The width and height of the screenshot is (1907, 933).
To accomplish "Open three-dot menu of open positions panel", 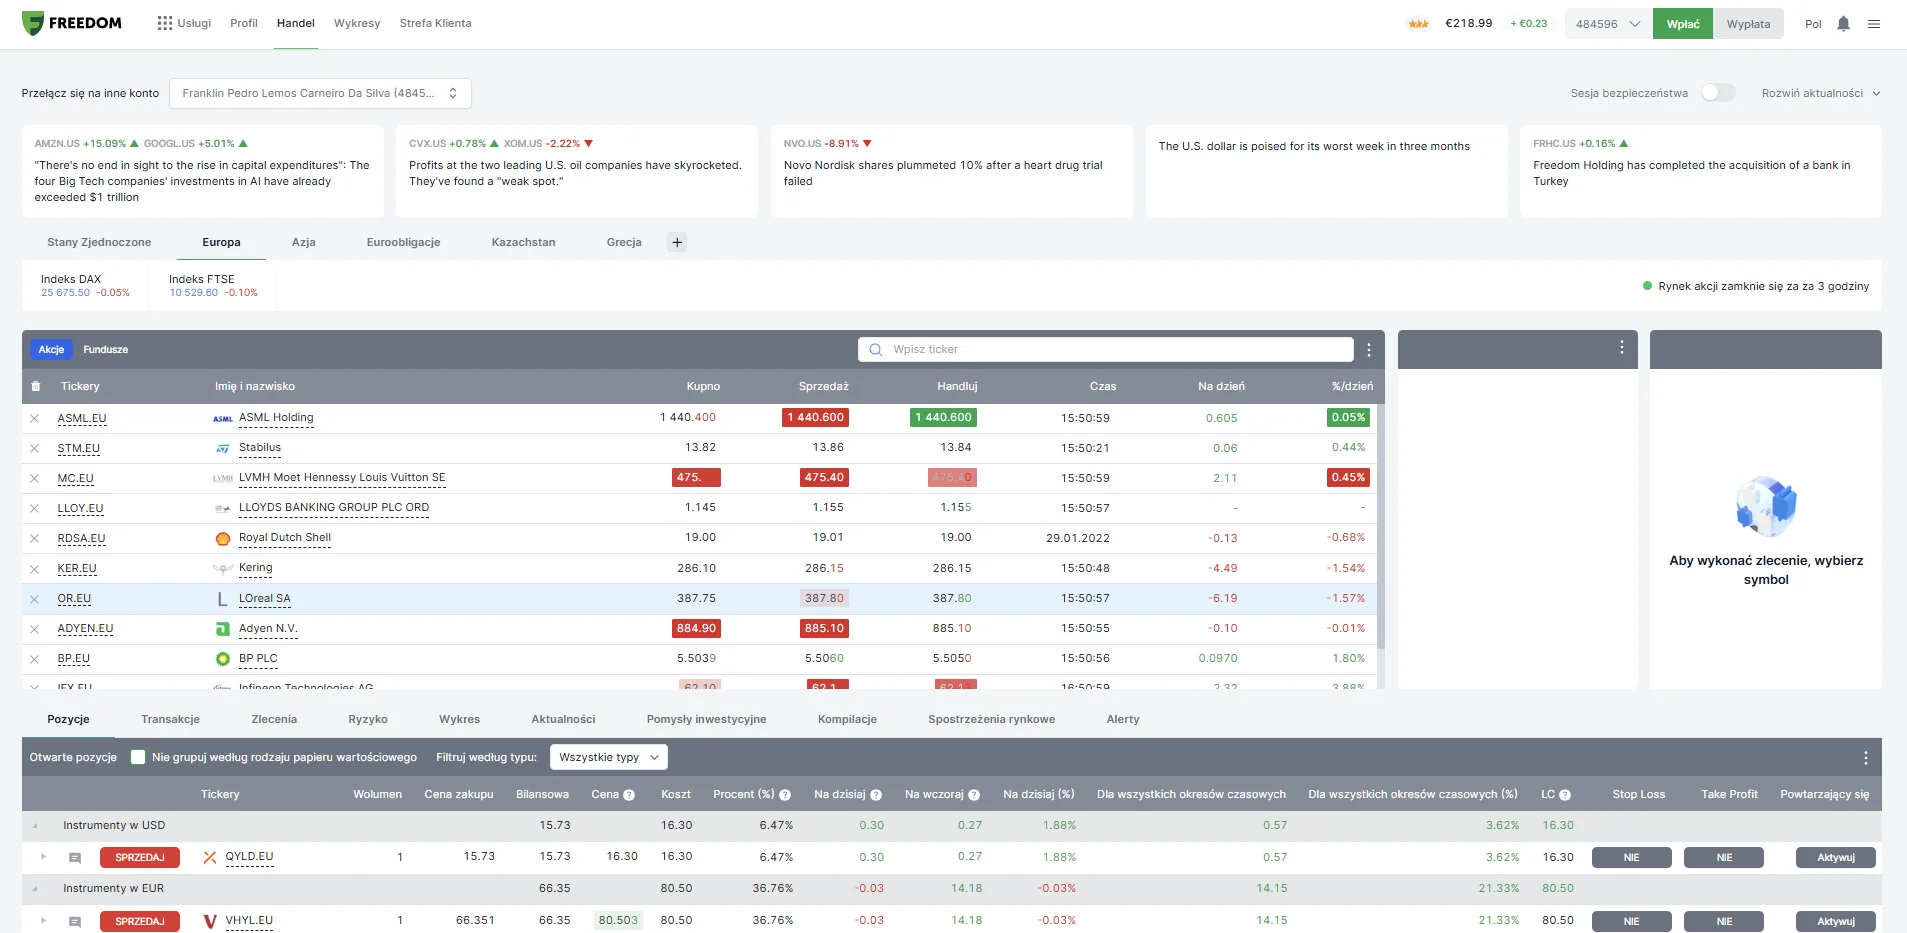I will 1865,758.
